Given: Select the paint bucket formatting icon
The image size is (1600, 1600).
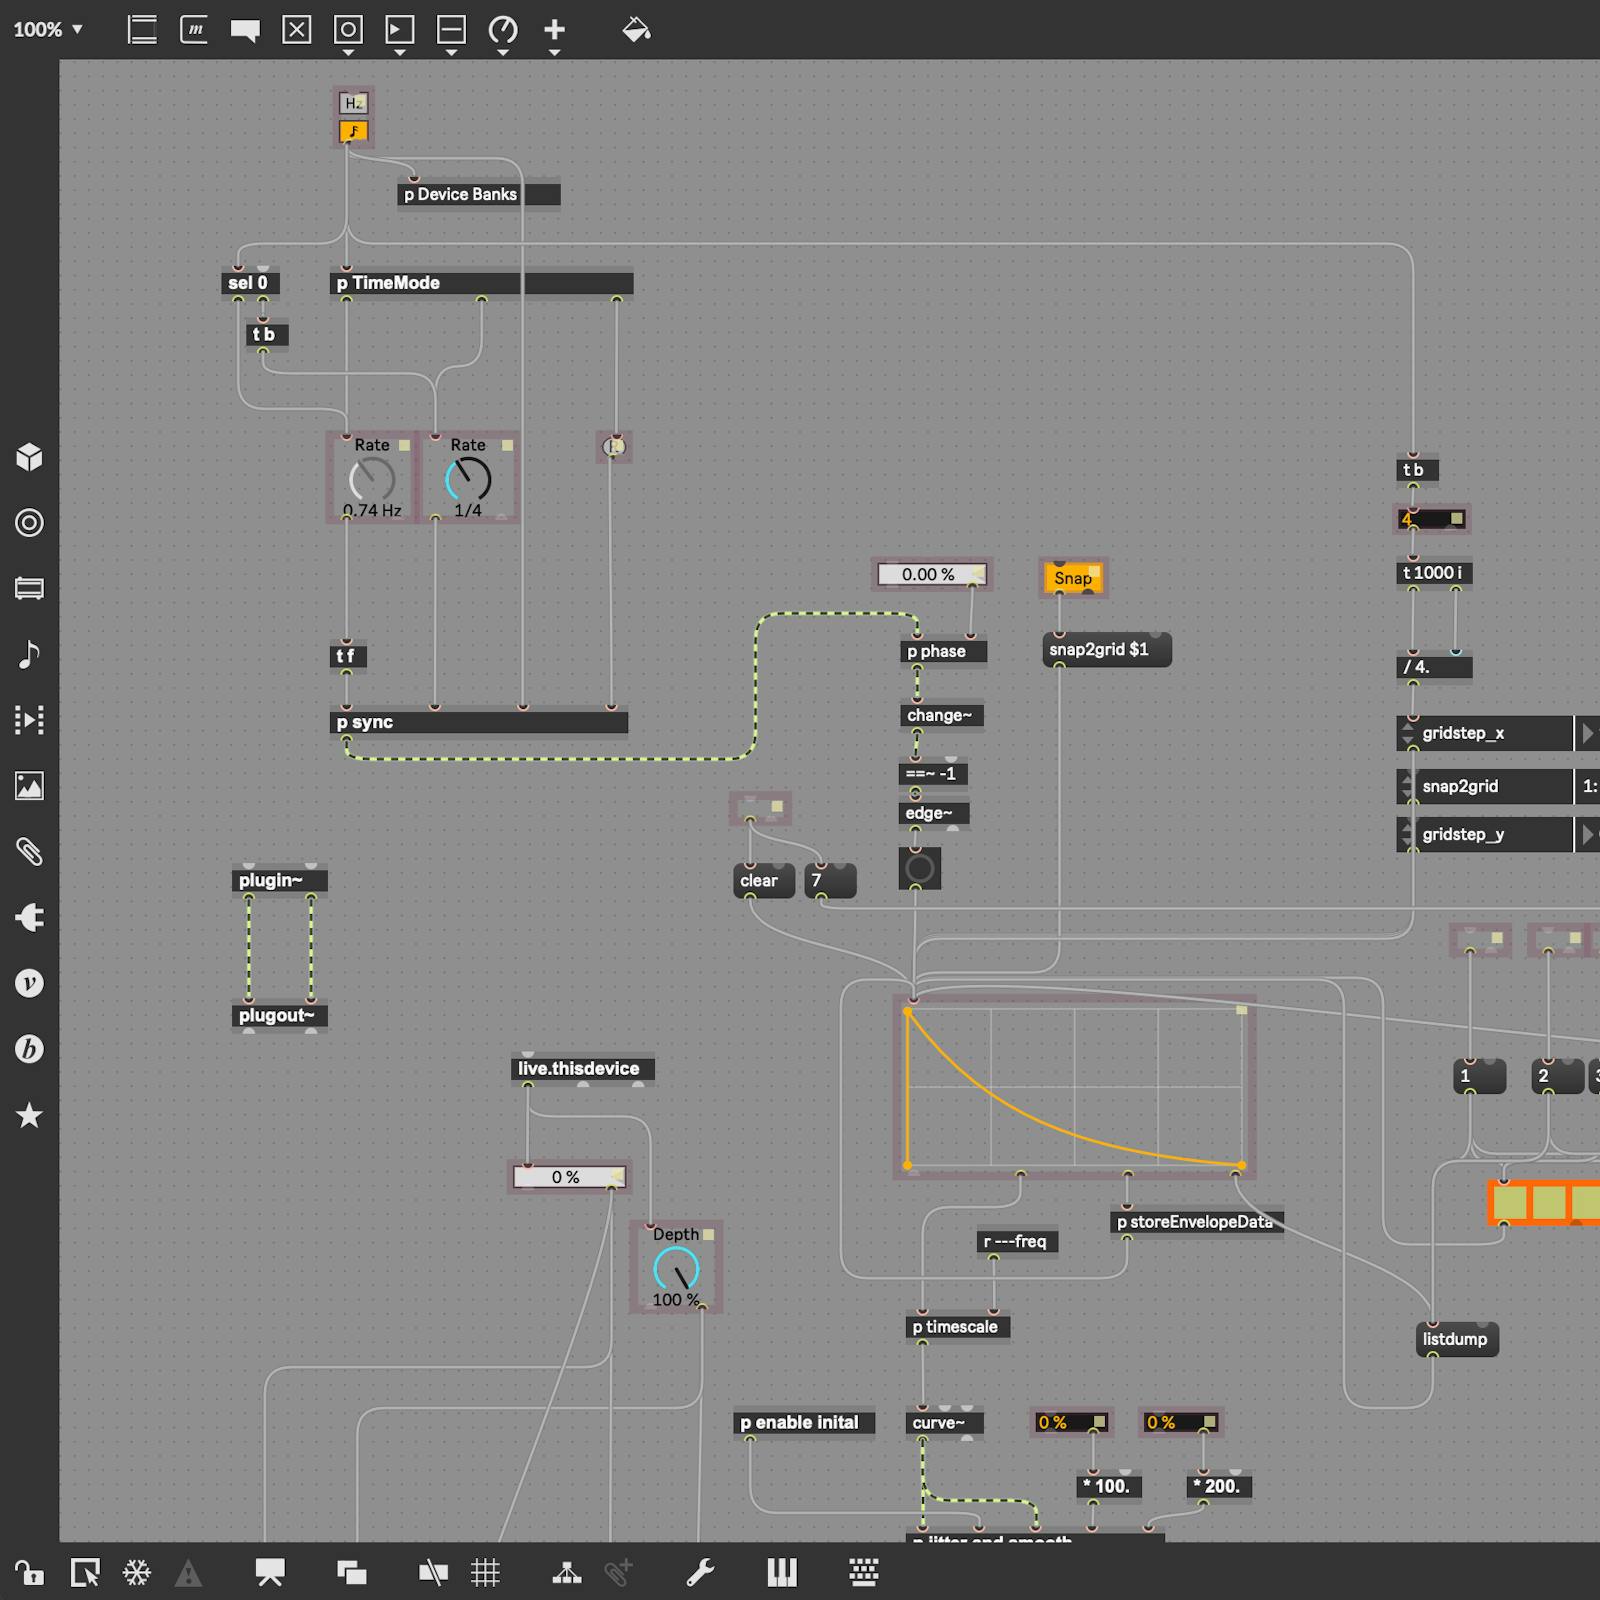Looking at the screenshot, I should 634,30.
